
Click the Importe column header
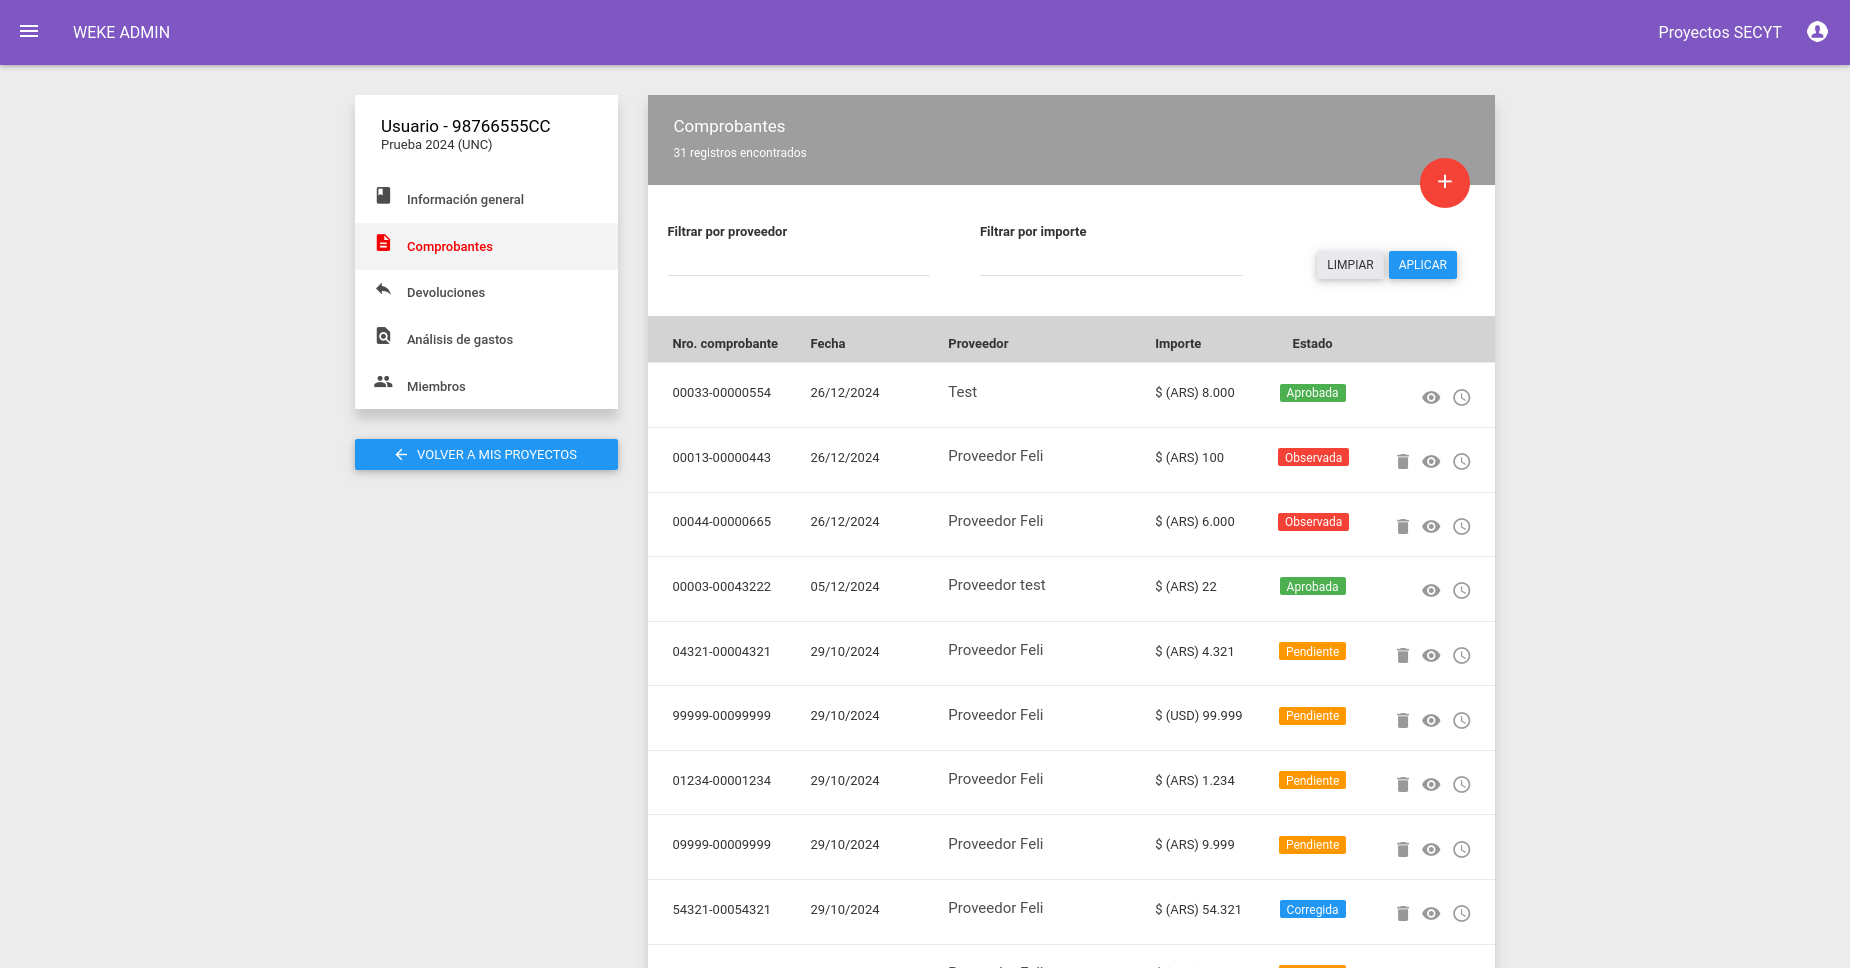point(1178,343)
